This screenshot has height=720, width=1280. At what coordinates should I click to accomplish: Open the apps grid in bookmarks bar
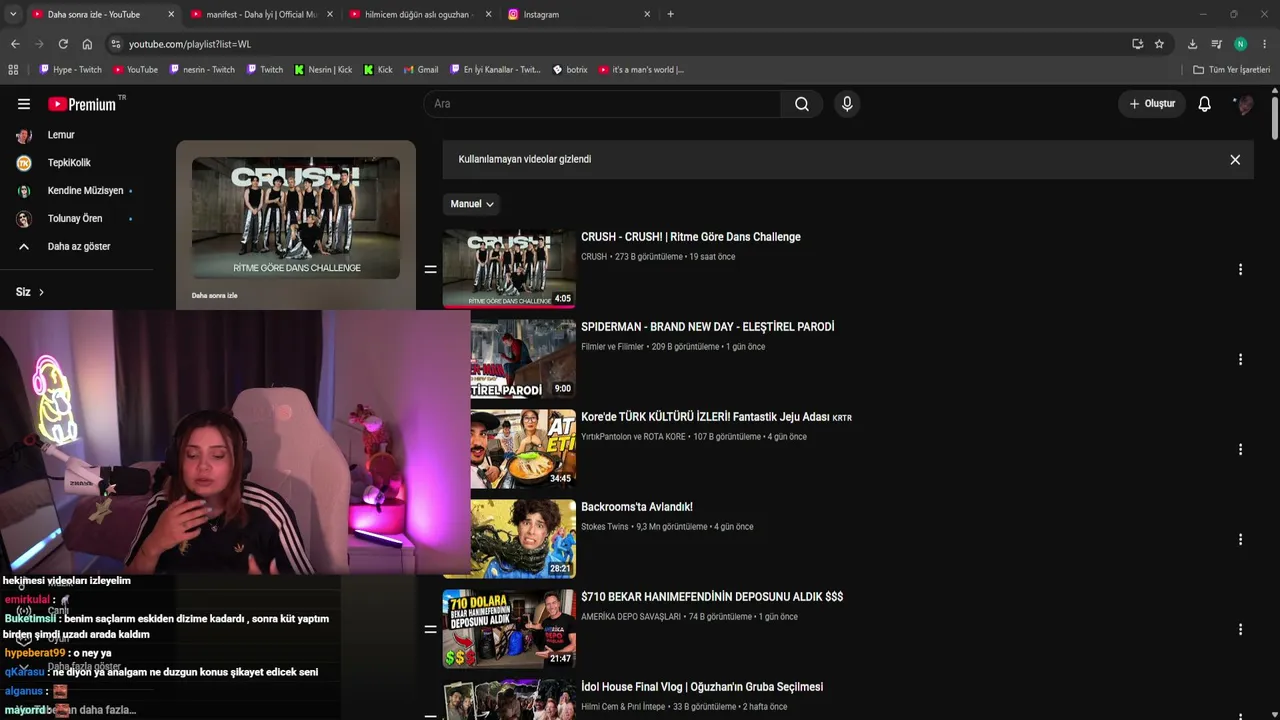point(13,70)
